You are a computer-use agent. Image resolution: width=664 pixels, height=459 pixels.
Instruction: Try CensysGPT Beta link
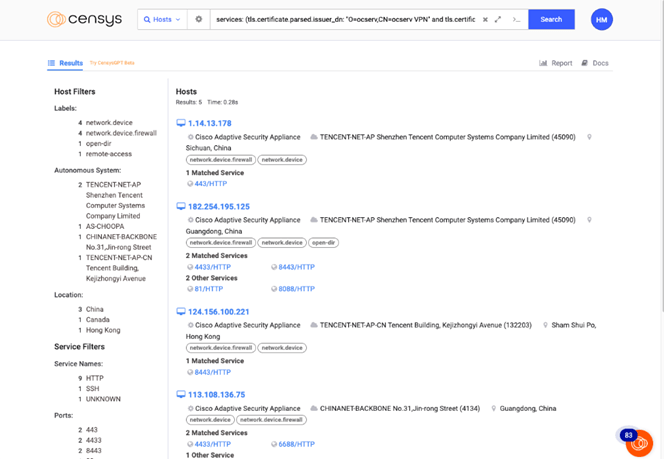(112, 63)
